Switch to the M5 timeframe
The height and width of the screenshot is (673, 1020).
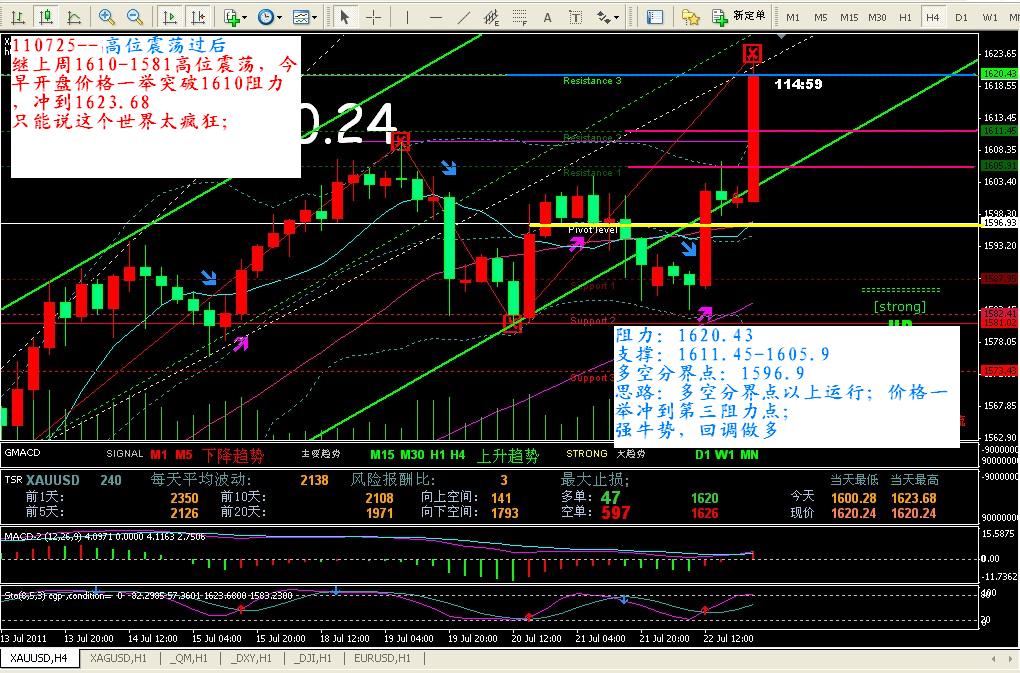[x=820, y=17]
